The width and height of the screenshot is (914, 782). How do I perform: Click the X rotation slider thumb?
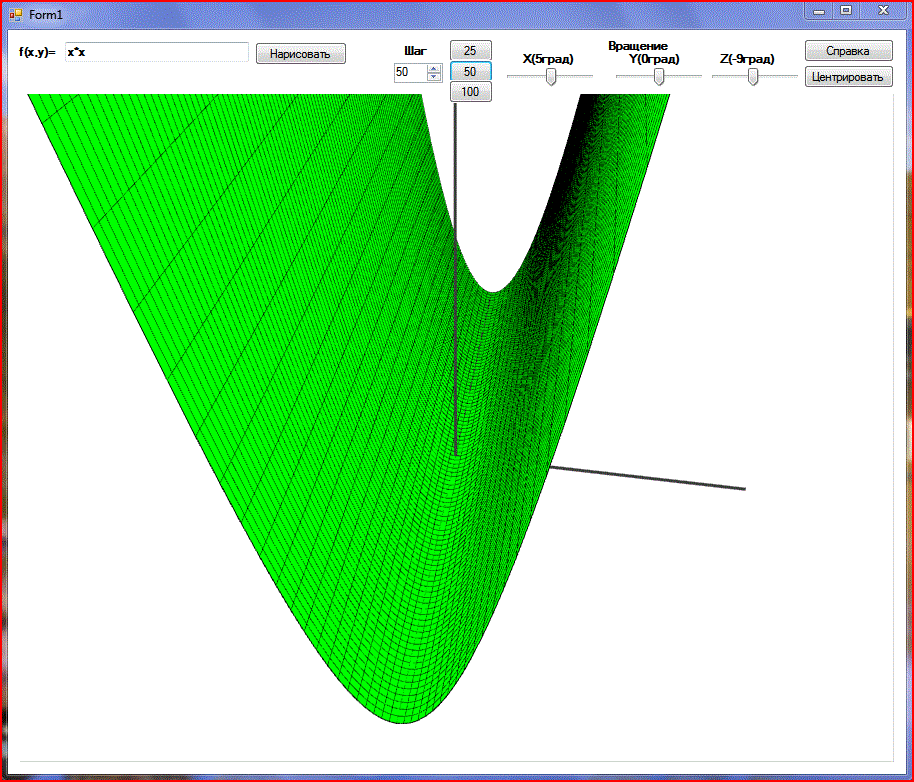[550, 77]
